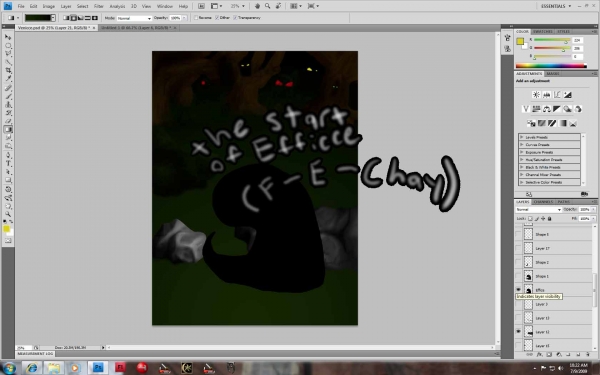
Task: Open Internet Explorer from the taskbar
Action: [x=32, y=368]
